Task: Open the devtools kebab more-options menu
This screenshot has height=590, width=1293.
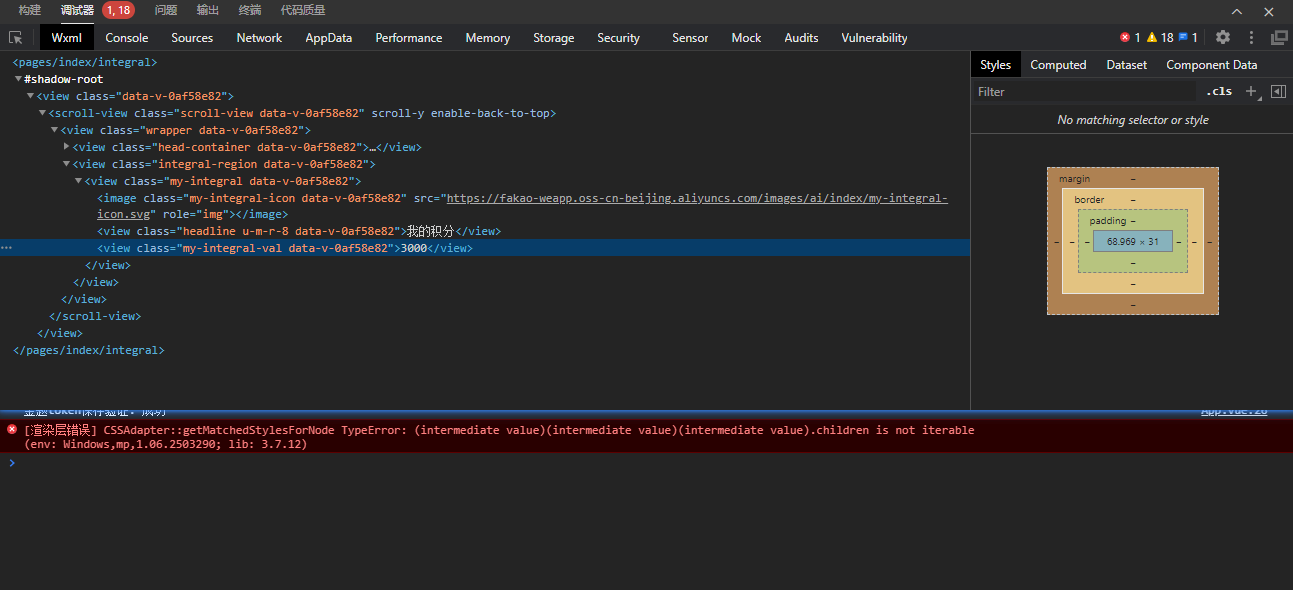Action: (x=1251, y=37)
